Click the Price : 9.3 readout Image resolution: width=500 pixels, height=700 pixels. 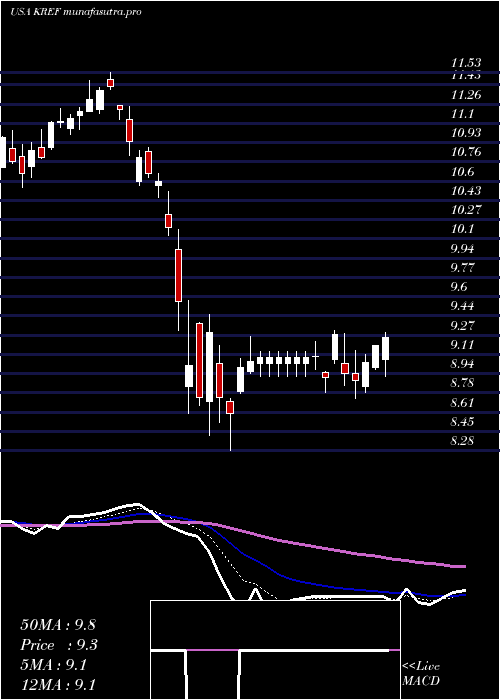pos(58,645)
